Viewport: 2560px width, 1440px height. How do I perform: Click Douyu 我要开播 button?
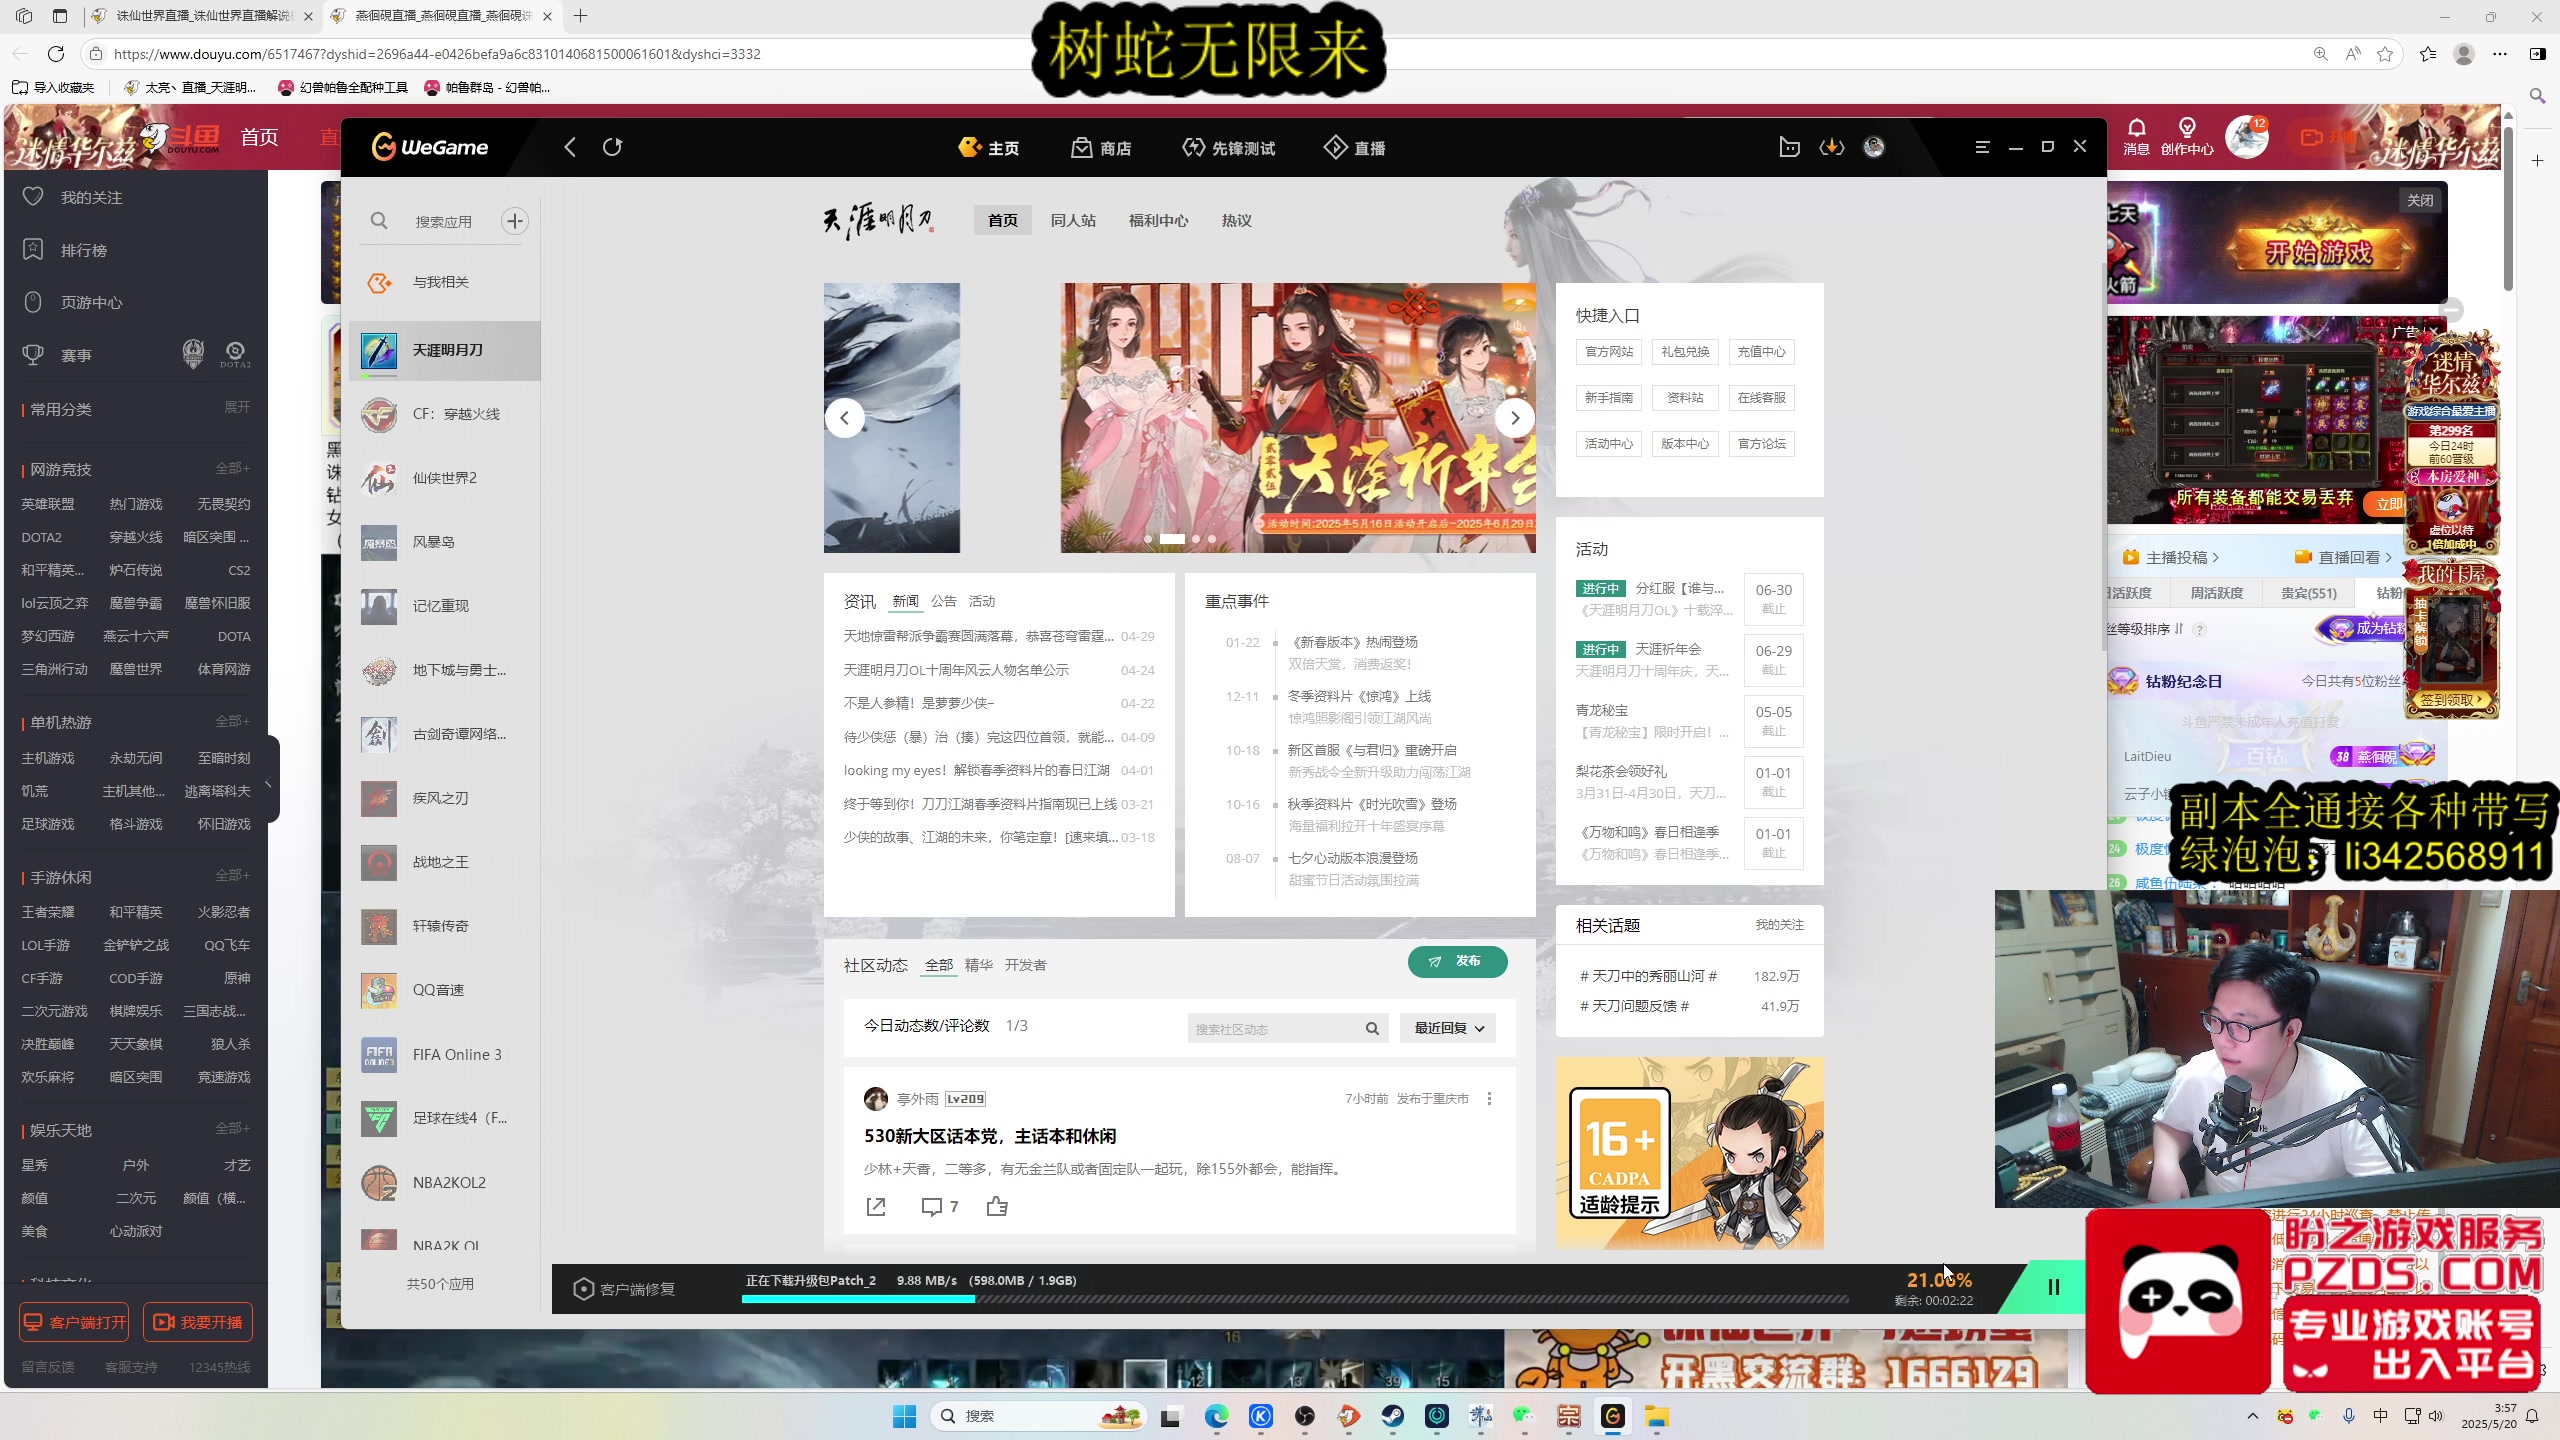tap(198, 1322)
